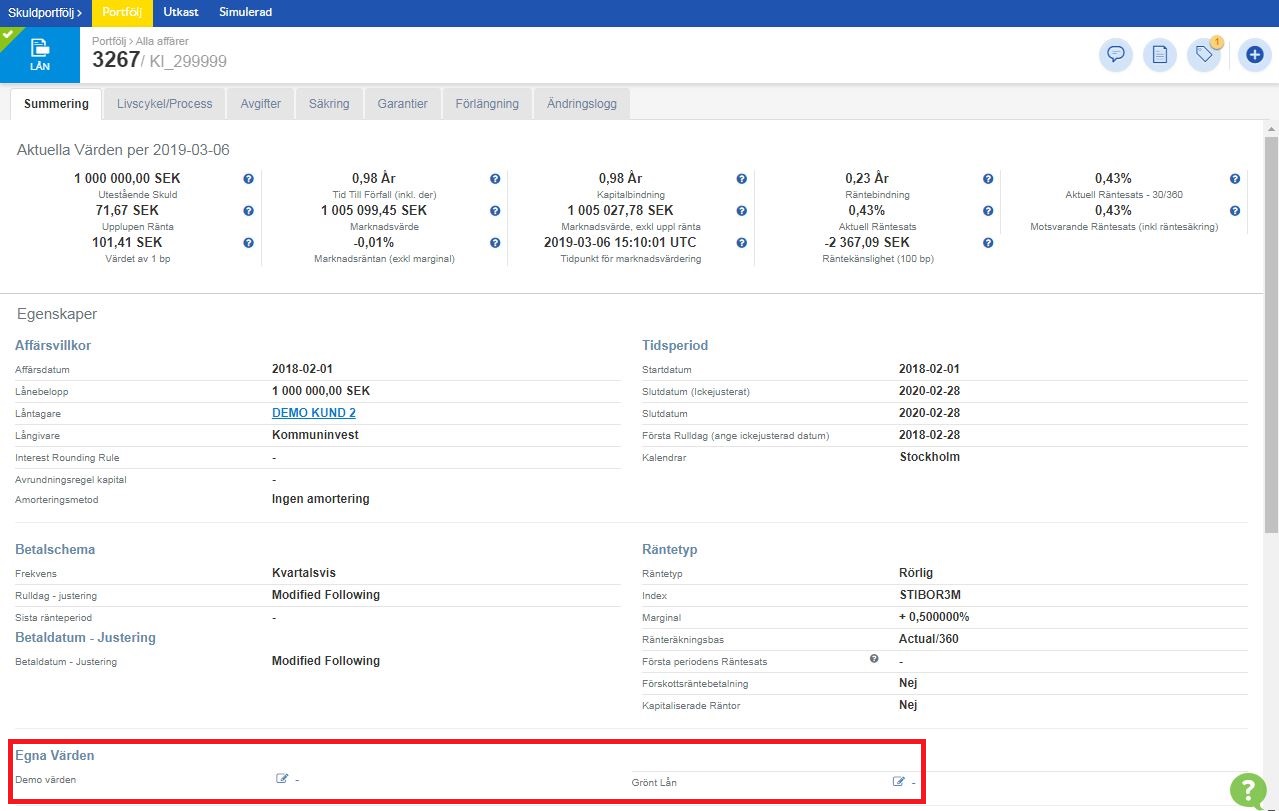This screenshot has height=811, width=1279.
Task: Expand the Skuldportfölj breadcrumb menu
Action: point(45,12)
